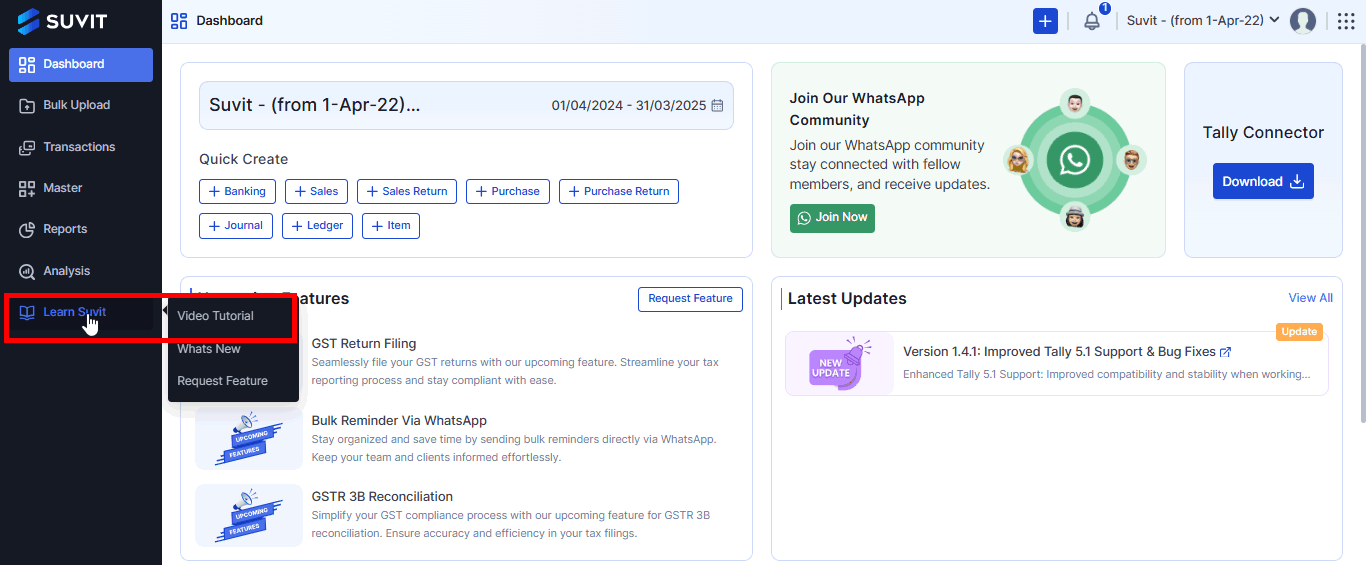Open notifications via the bell icon
This screenshot has height=565, width=1366.
[1092, 21]
